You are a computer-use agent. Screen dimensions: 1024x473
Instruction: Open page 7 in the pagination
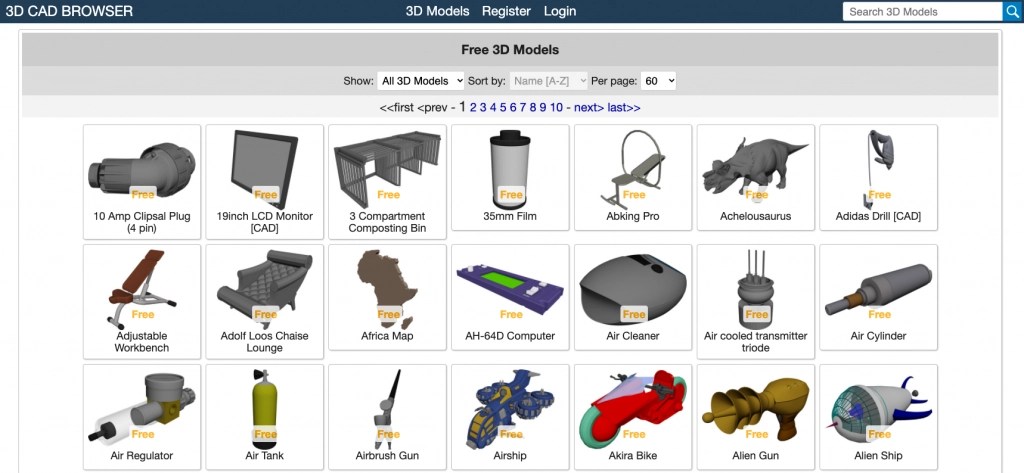[x=523, y=108]
